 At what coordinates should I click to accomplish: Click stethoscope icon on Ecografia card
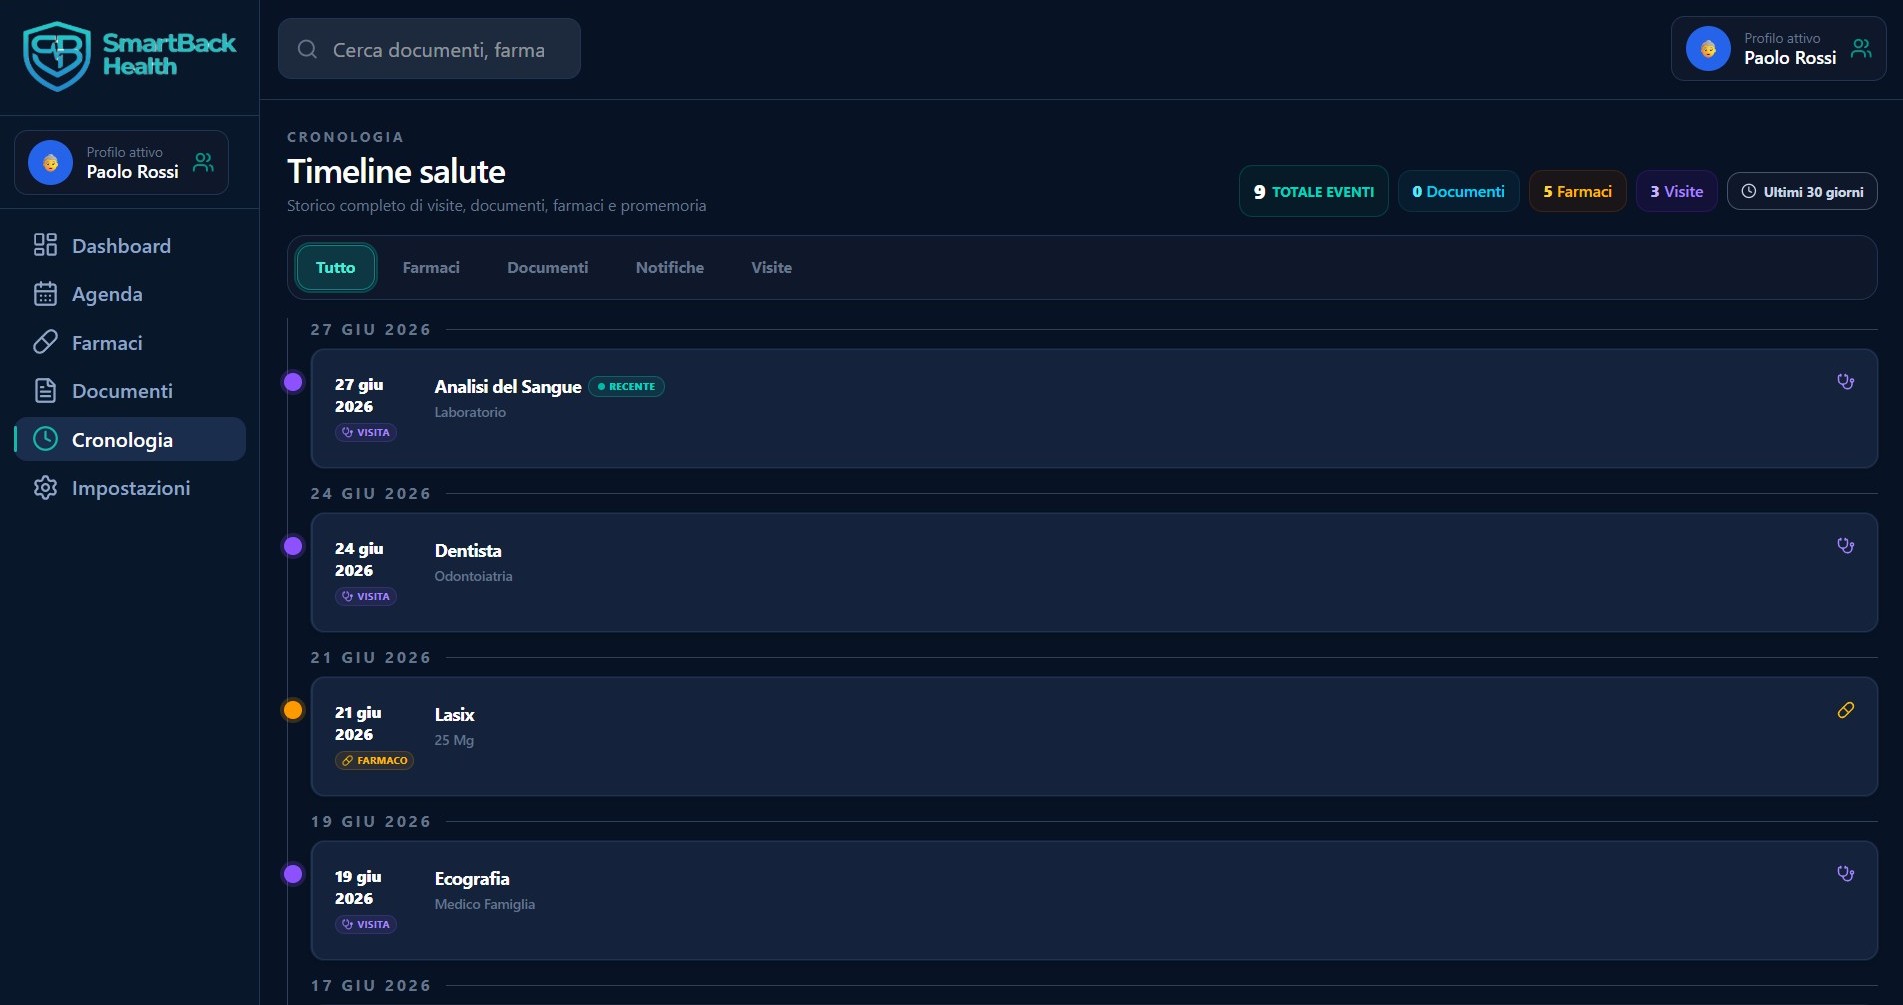(1846, 873)
